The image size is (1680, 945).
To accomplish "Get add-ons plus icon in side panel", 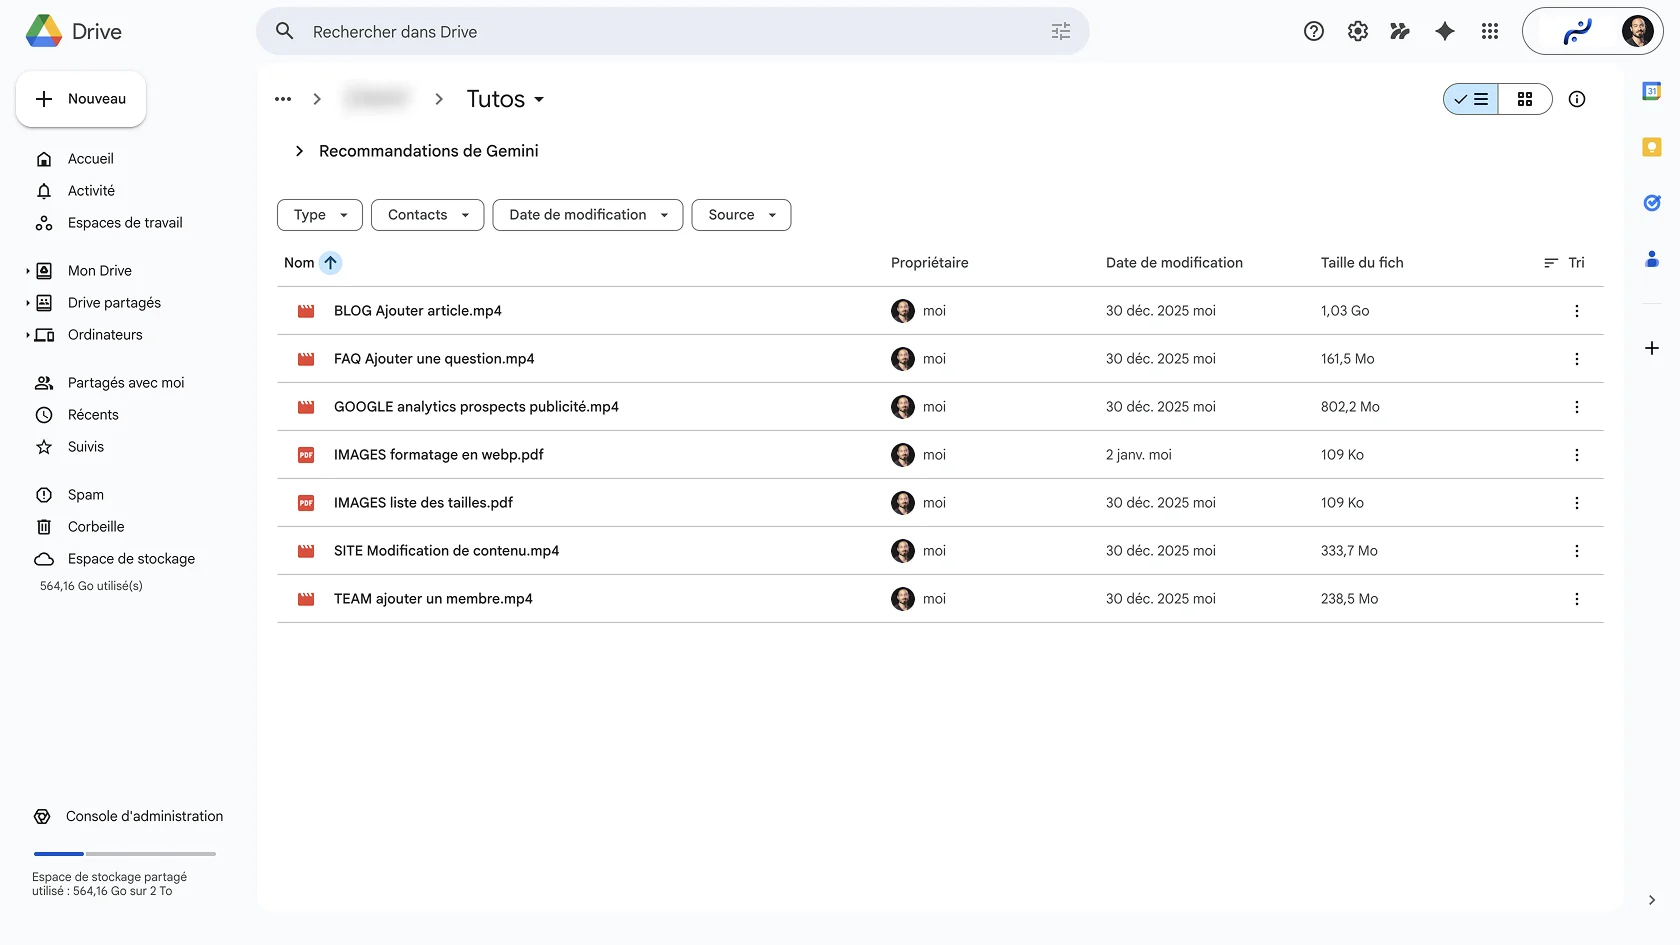I will (x=1652, y=348).
